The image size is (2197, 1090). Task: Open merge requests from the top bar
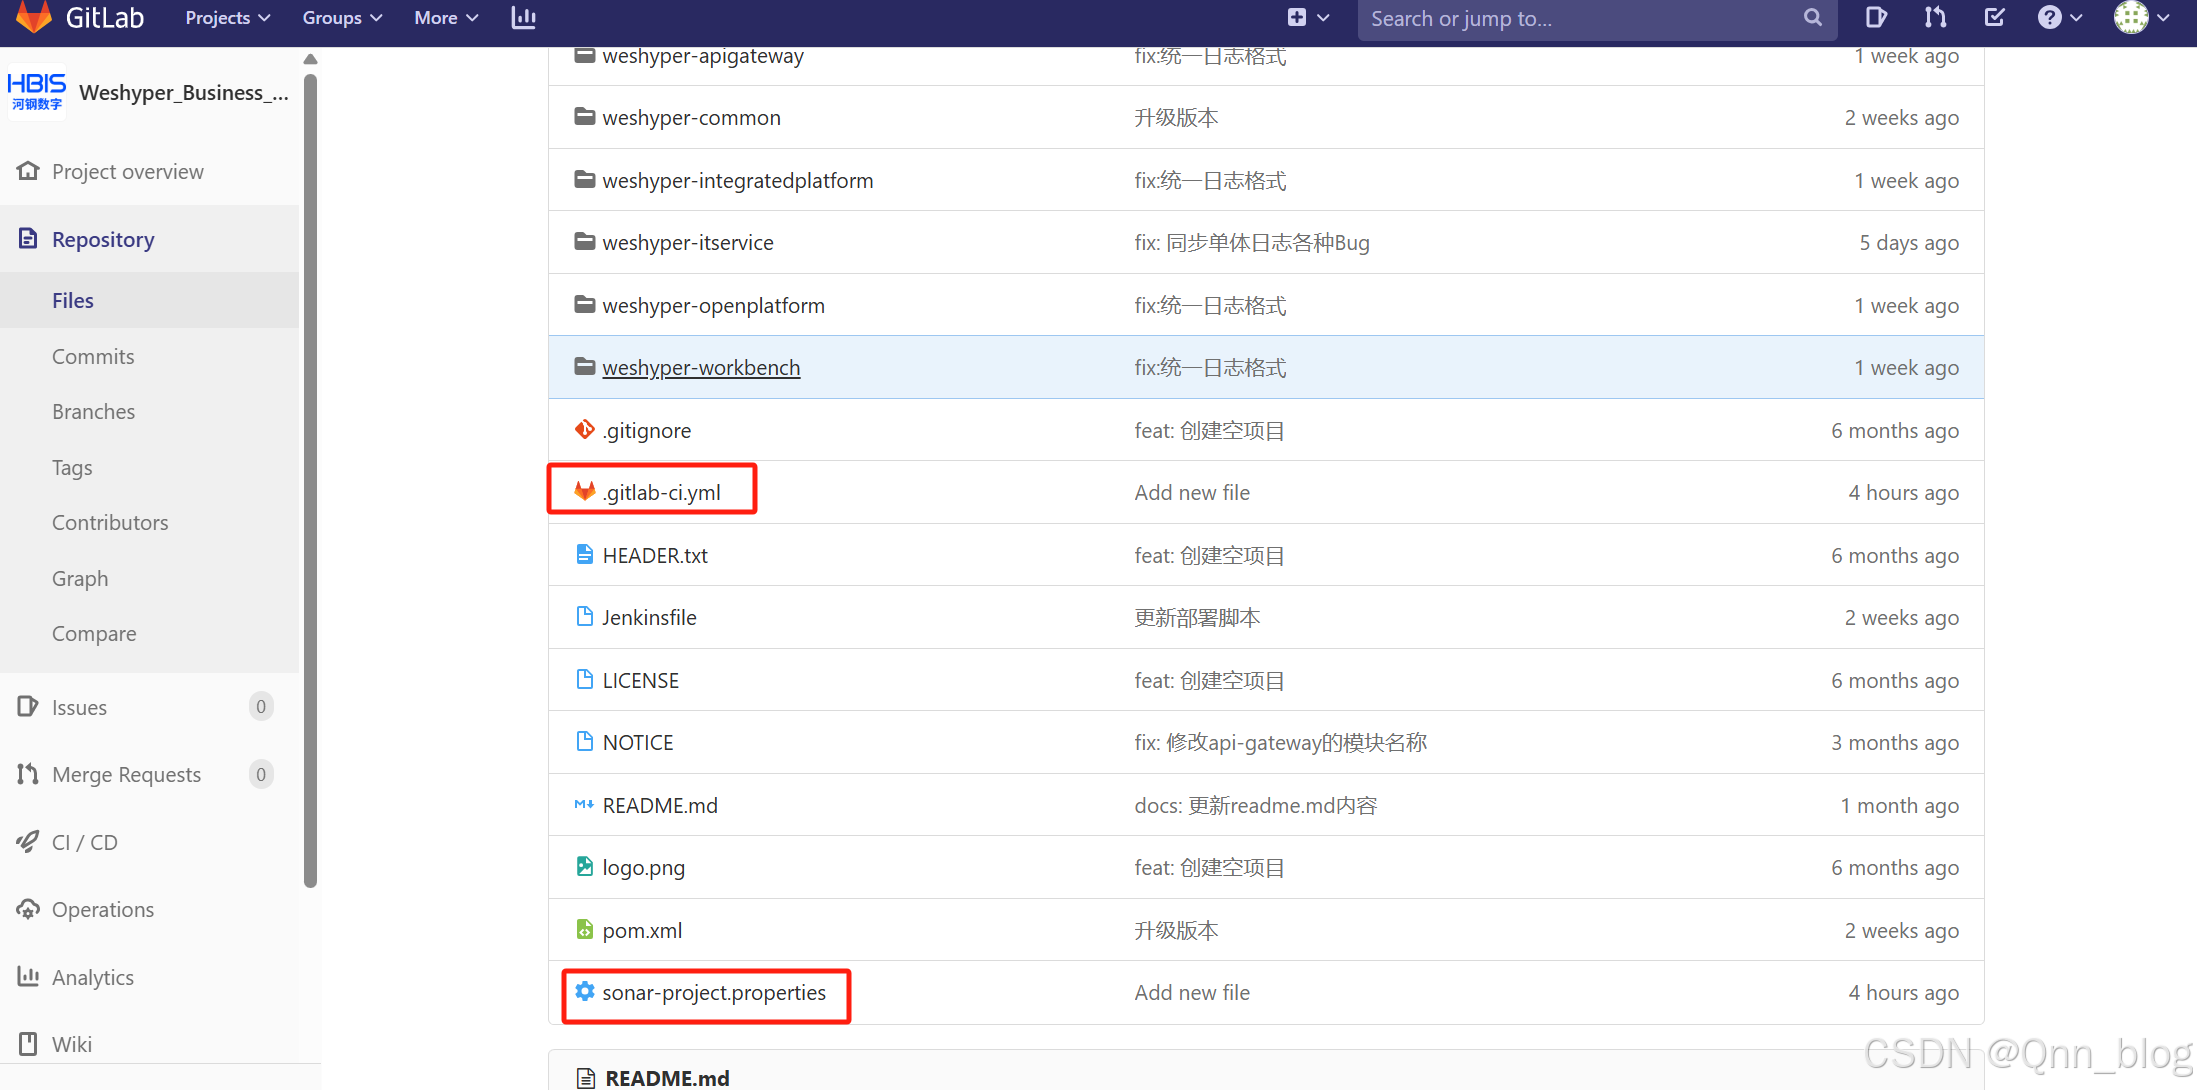[1935, 17]
